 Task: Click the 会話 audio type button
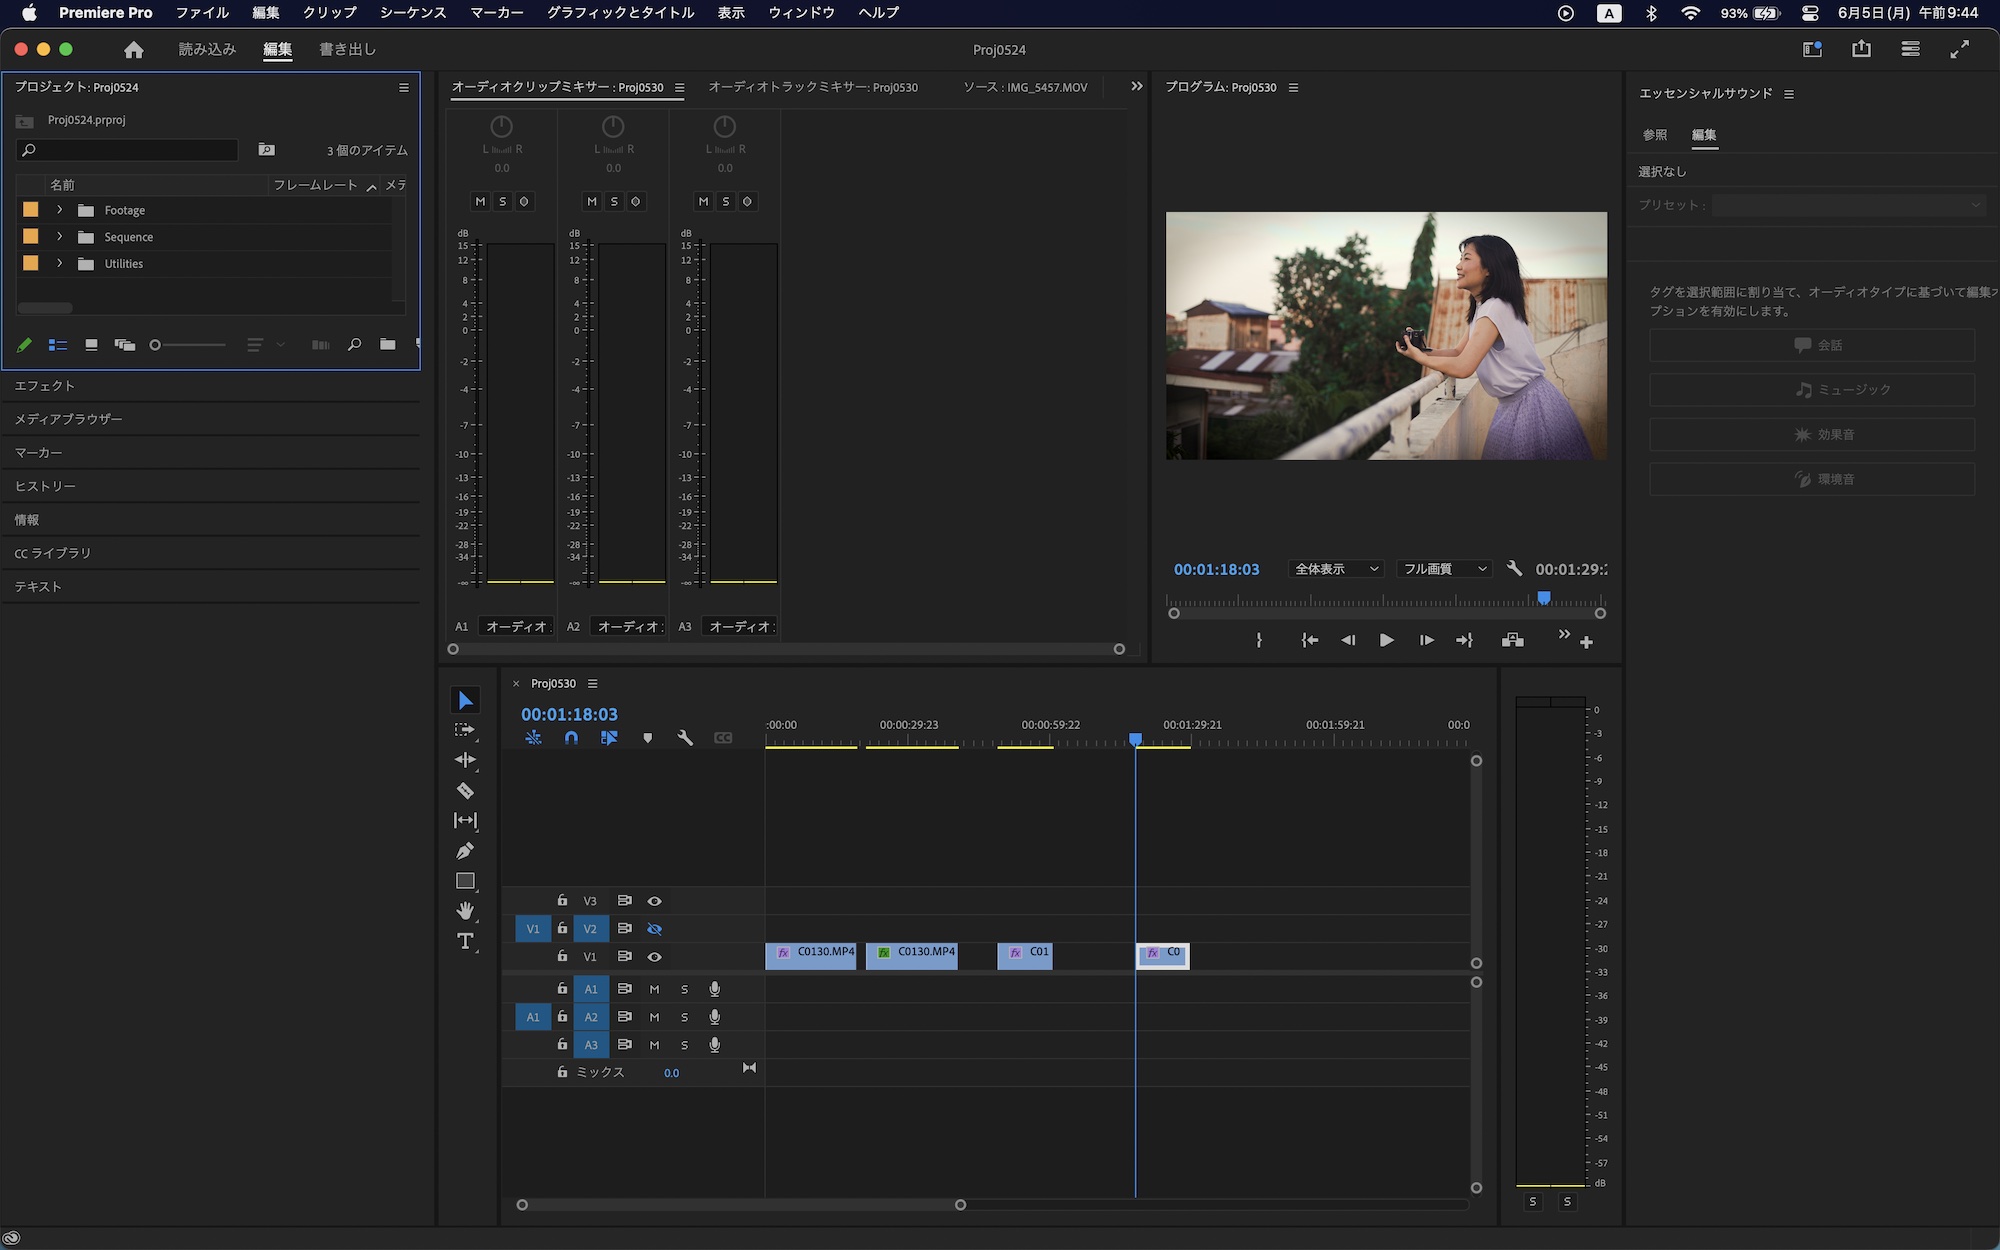(x=1811, y=345)
